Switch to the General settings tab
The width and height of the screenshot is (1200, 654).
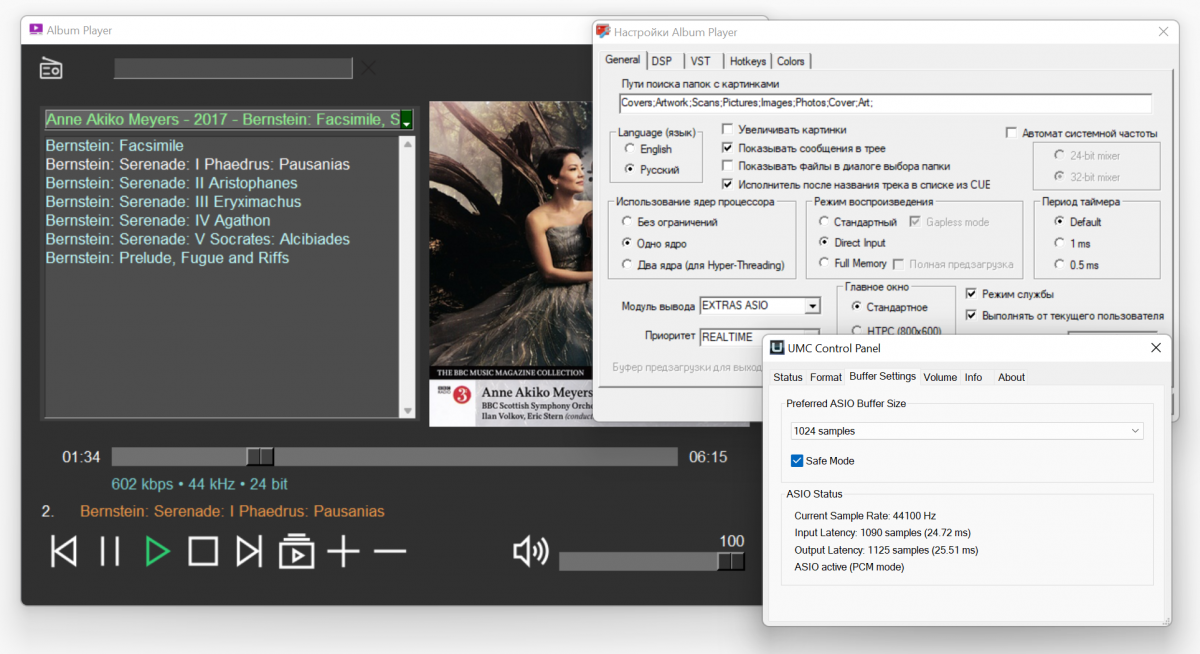[x=623, y=60]
